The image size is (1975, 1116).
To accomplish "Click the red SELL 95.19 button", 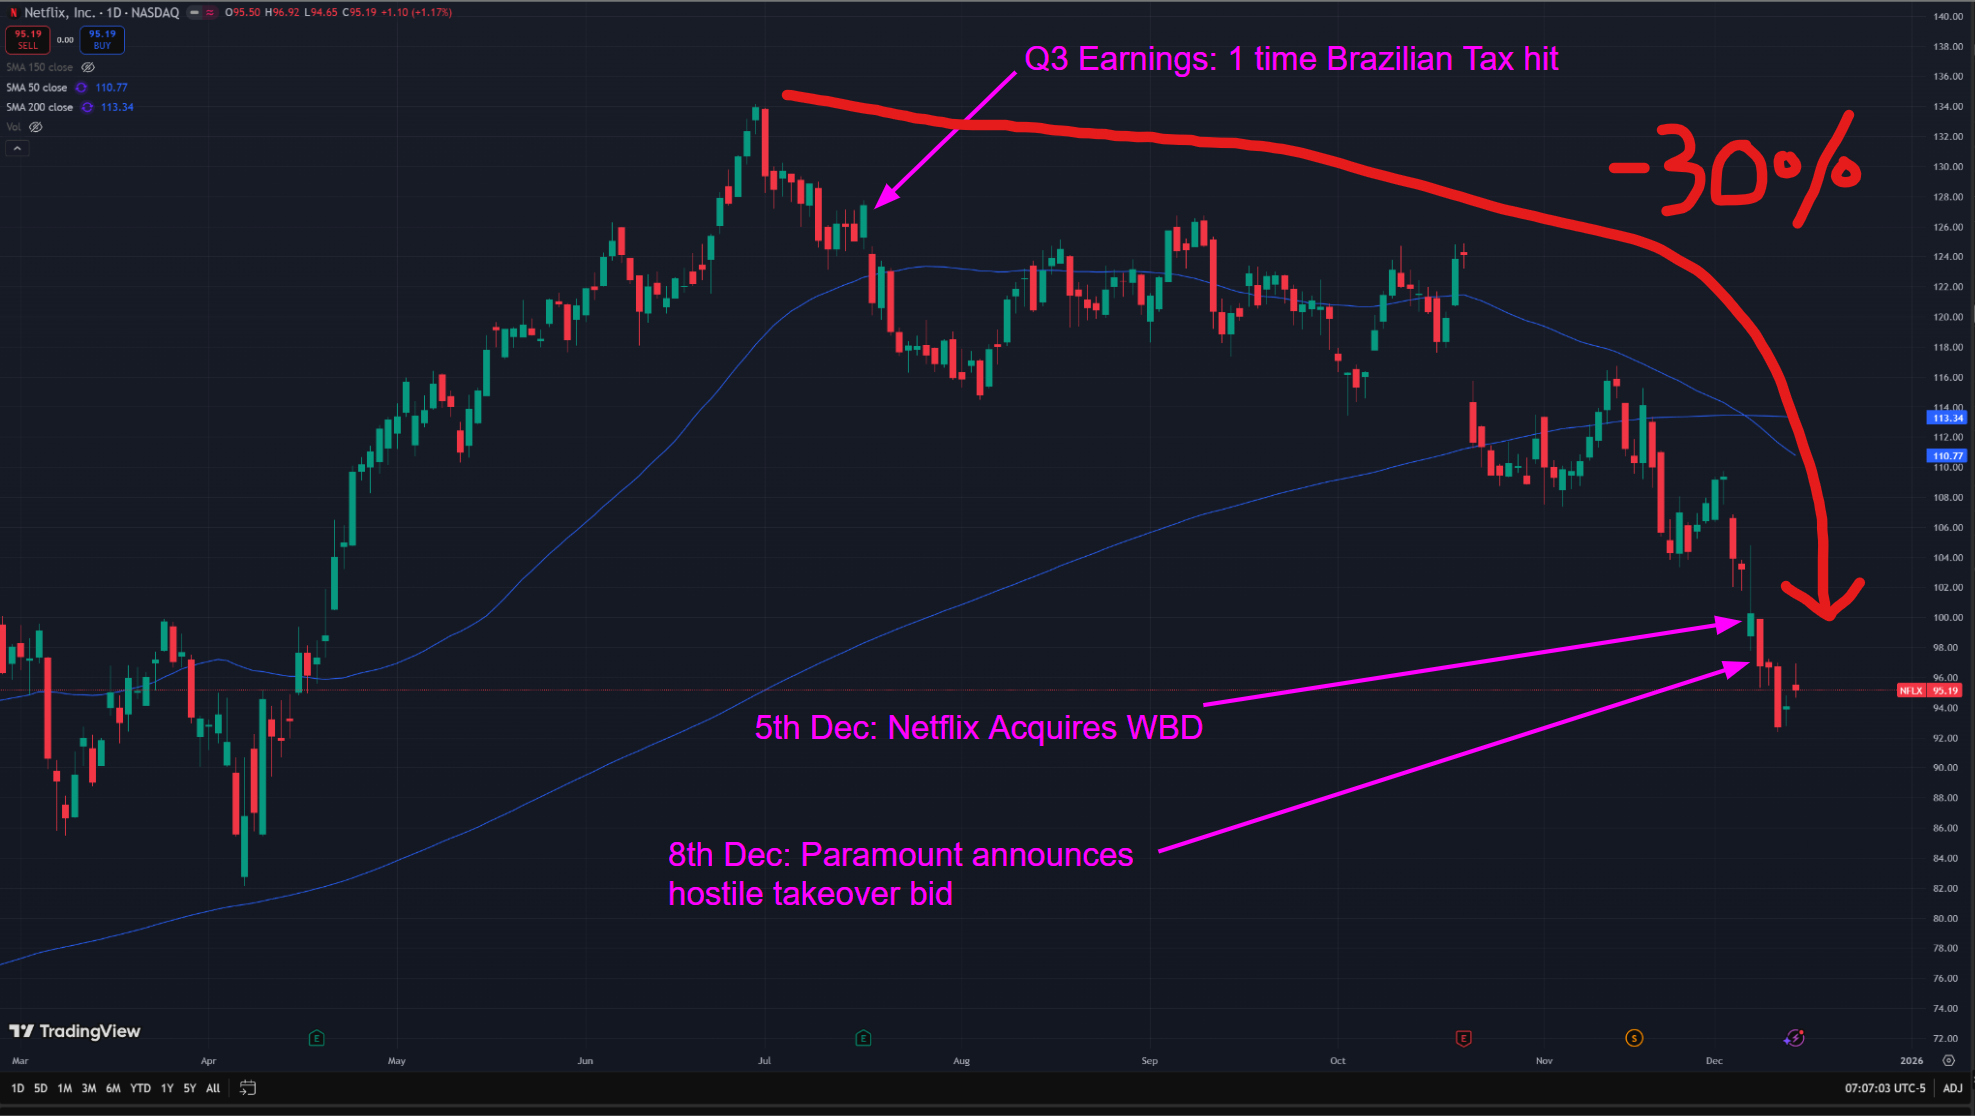I will pyautogui.click(x=27, y=39).
